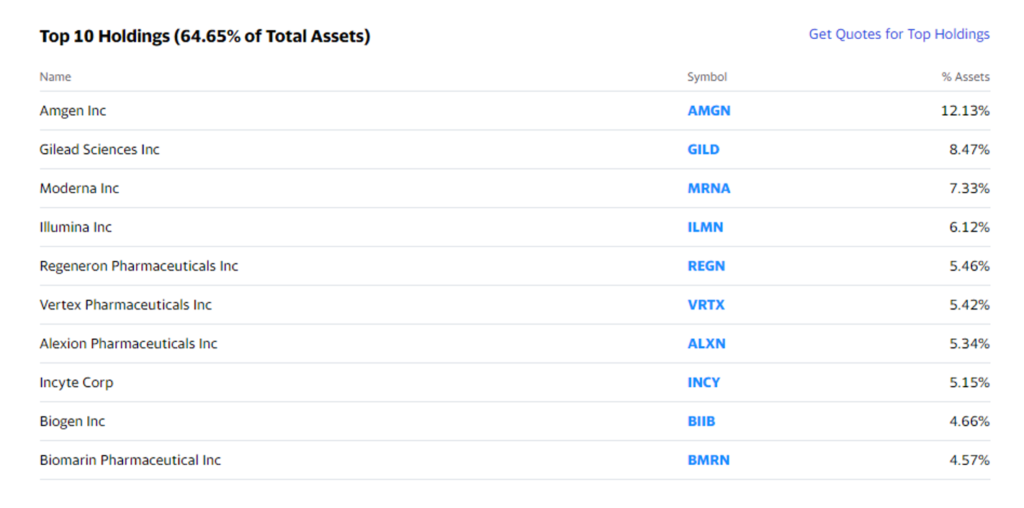This screenshot has width=1024, height=508.
Task: Select the INCY symbol link
Action: click(x=703, y=383)
